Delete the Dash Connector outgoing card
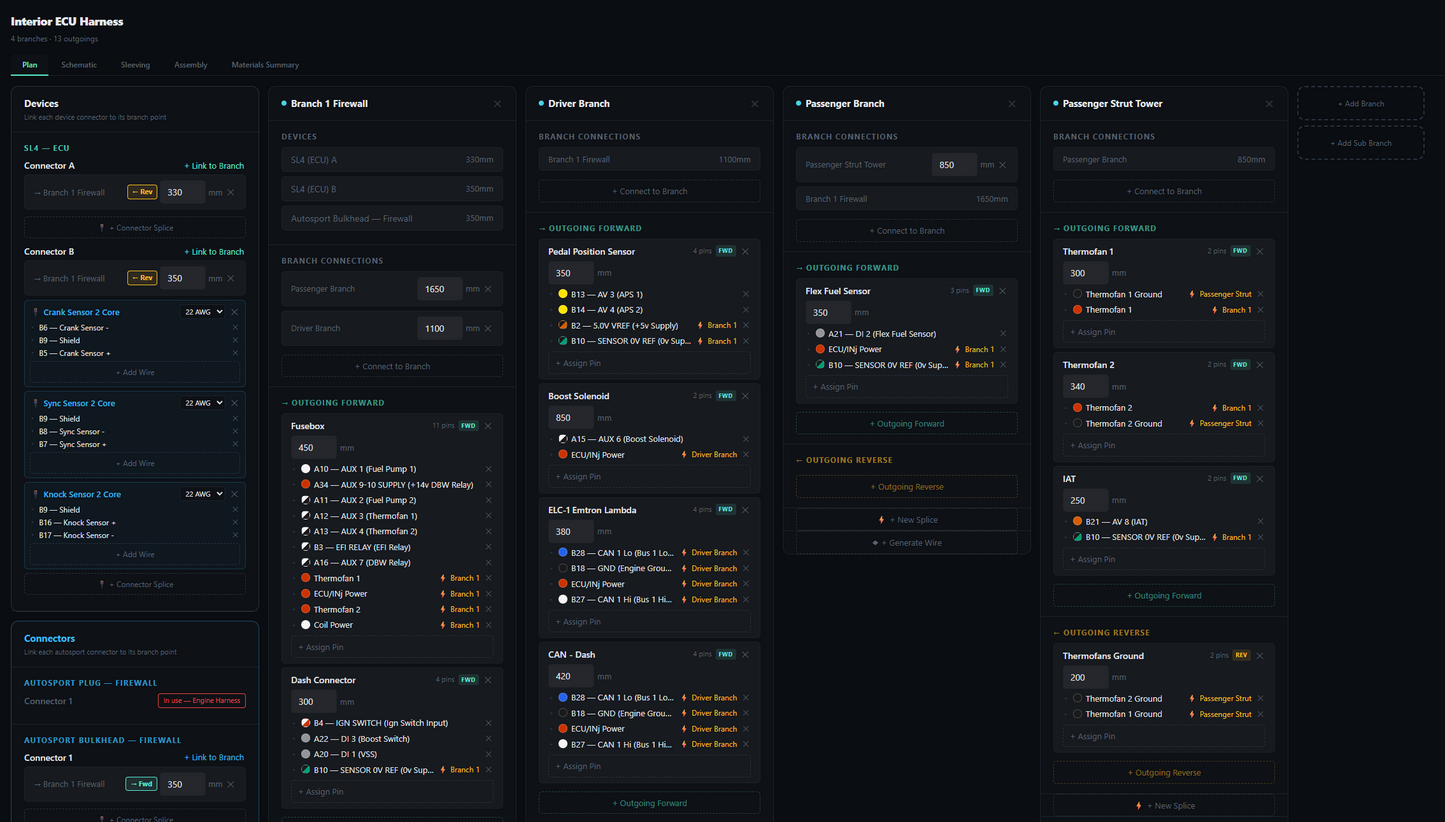The height and width of the screenshot is (822, 1445). pyautogui.click(x=488, y=680)
